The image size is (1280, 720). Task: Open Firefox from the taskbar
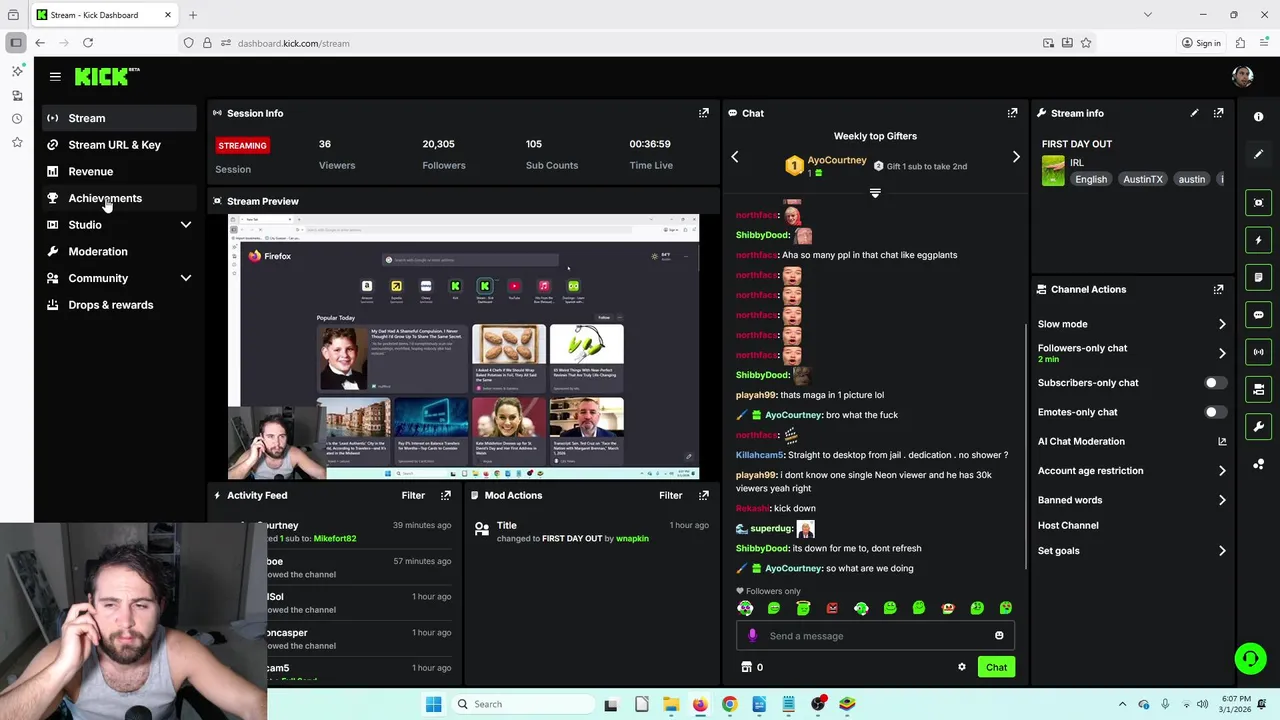(x=700, y=704)
